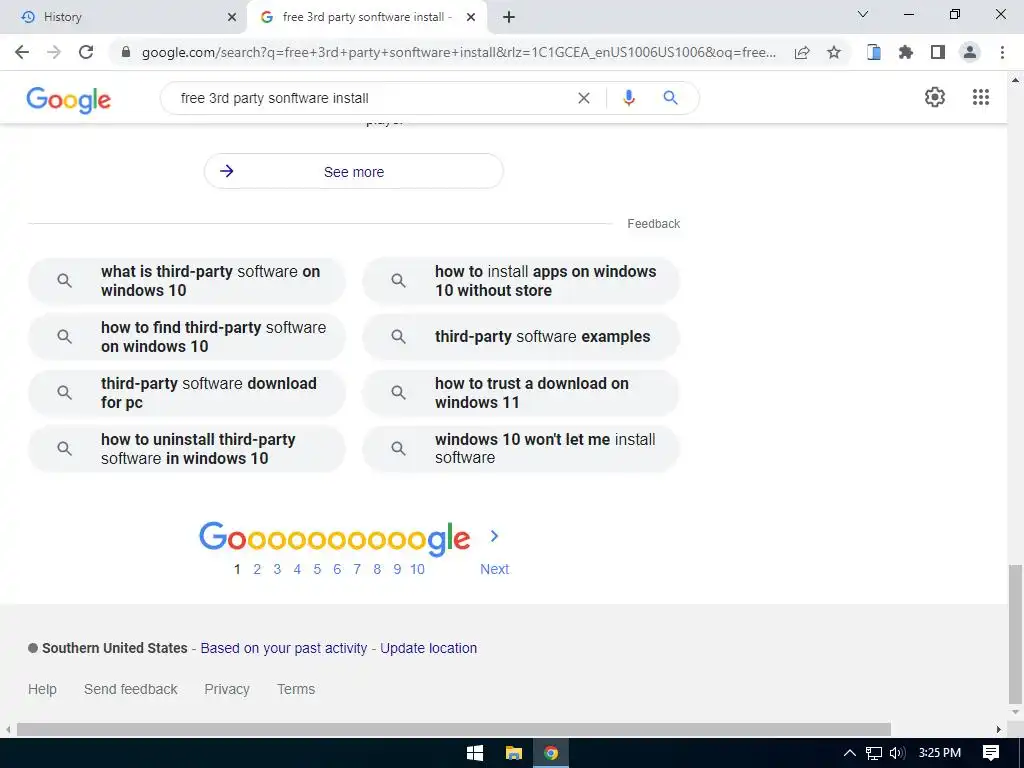Image resolution: width=1024 pixels, height=768 pixels.
Task: Search windows 10 won't let me install
Action: click(x=521, y=449)
